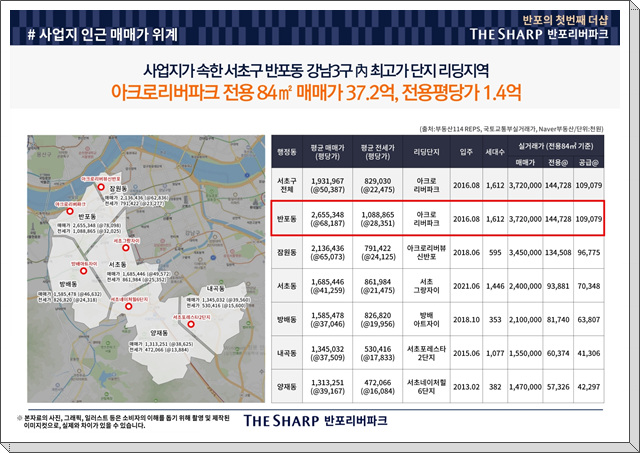The image size is (640, 453).
Task: Click the 1,446 households cell
Action: pyautogui.click(x=495, y=286)
